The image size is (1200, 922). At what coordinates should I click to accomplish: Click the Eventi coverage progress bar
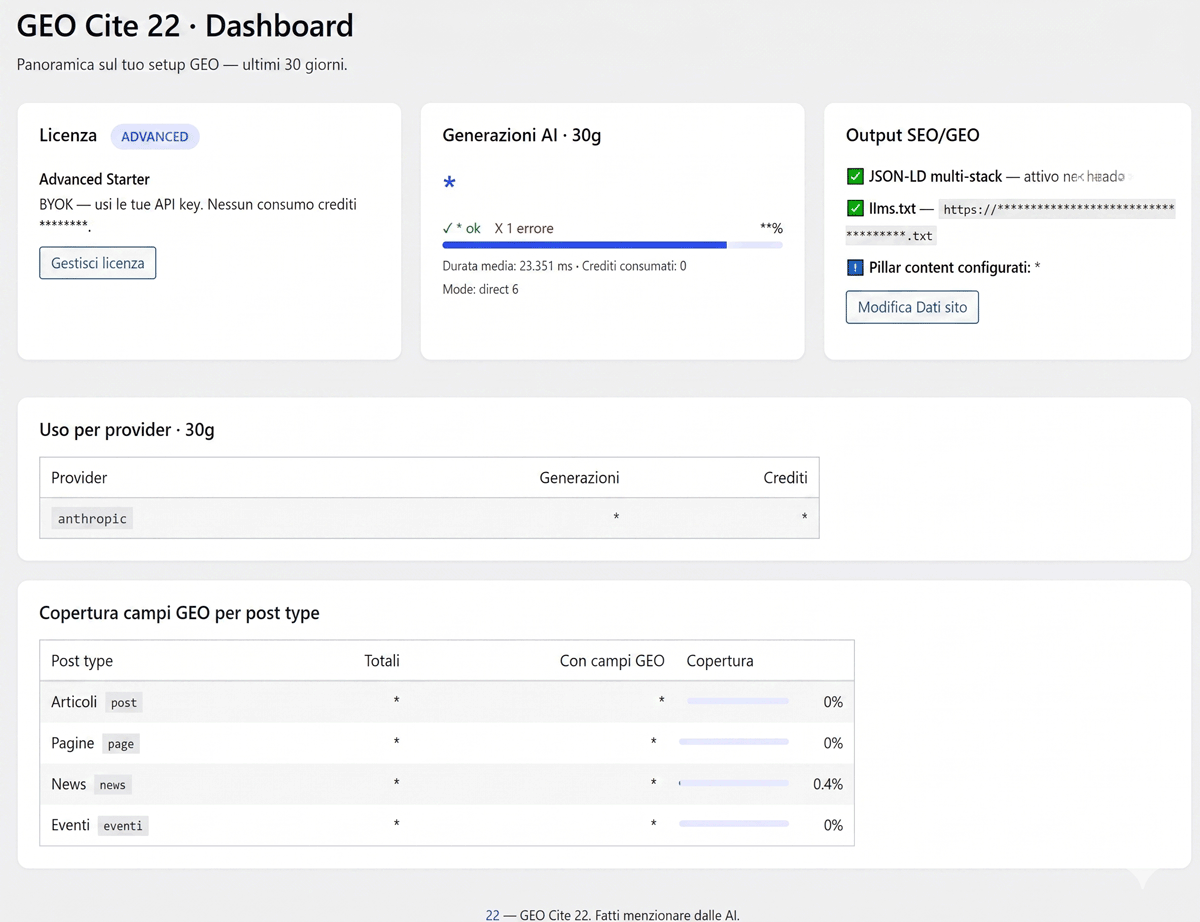(733, 825)
